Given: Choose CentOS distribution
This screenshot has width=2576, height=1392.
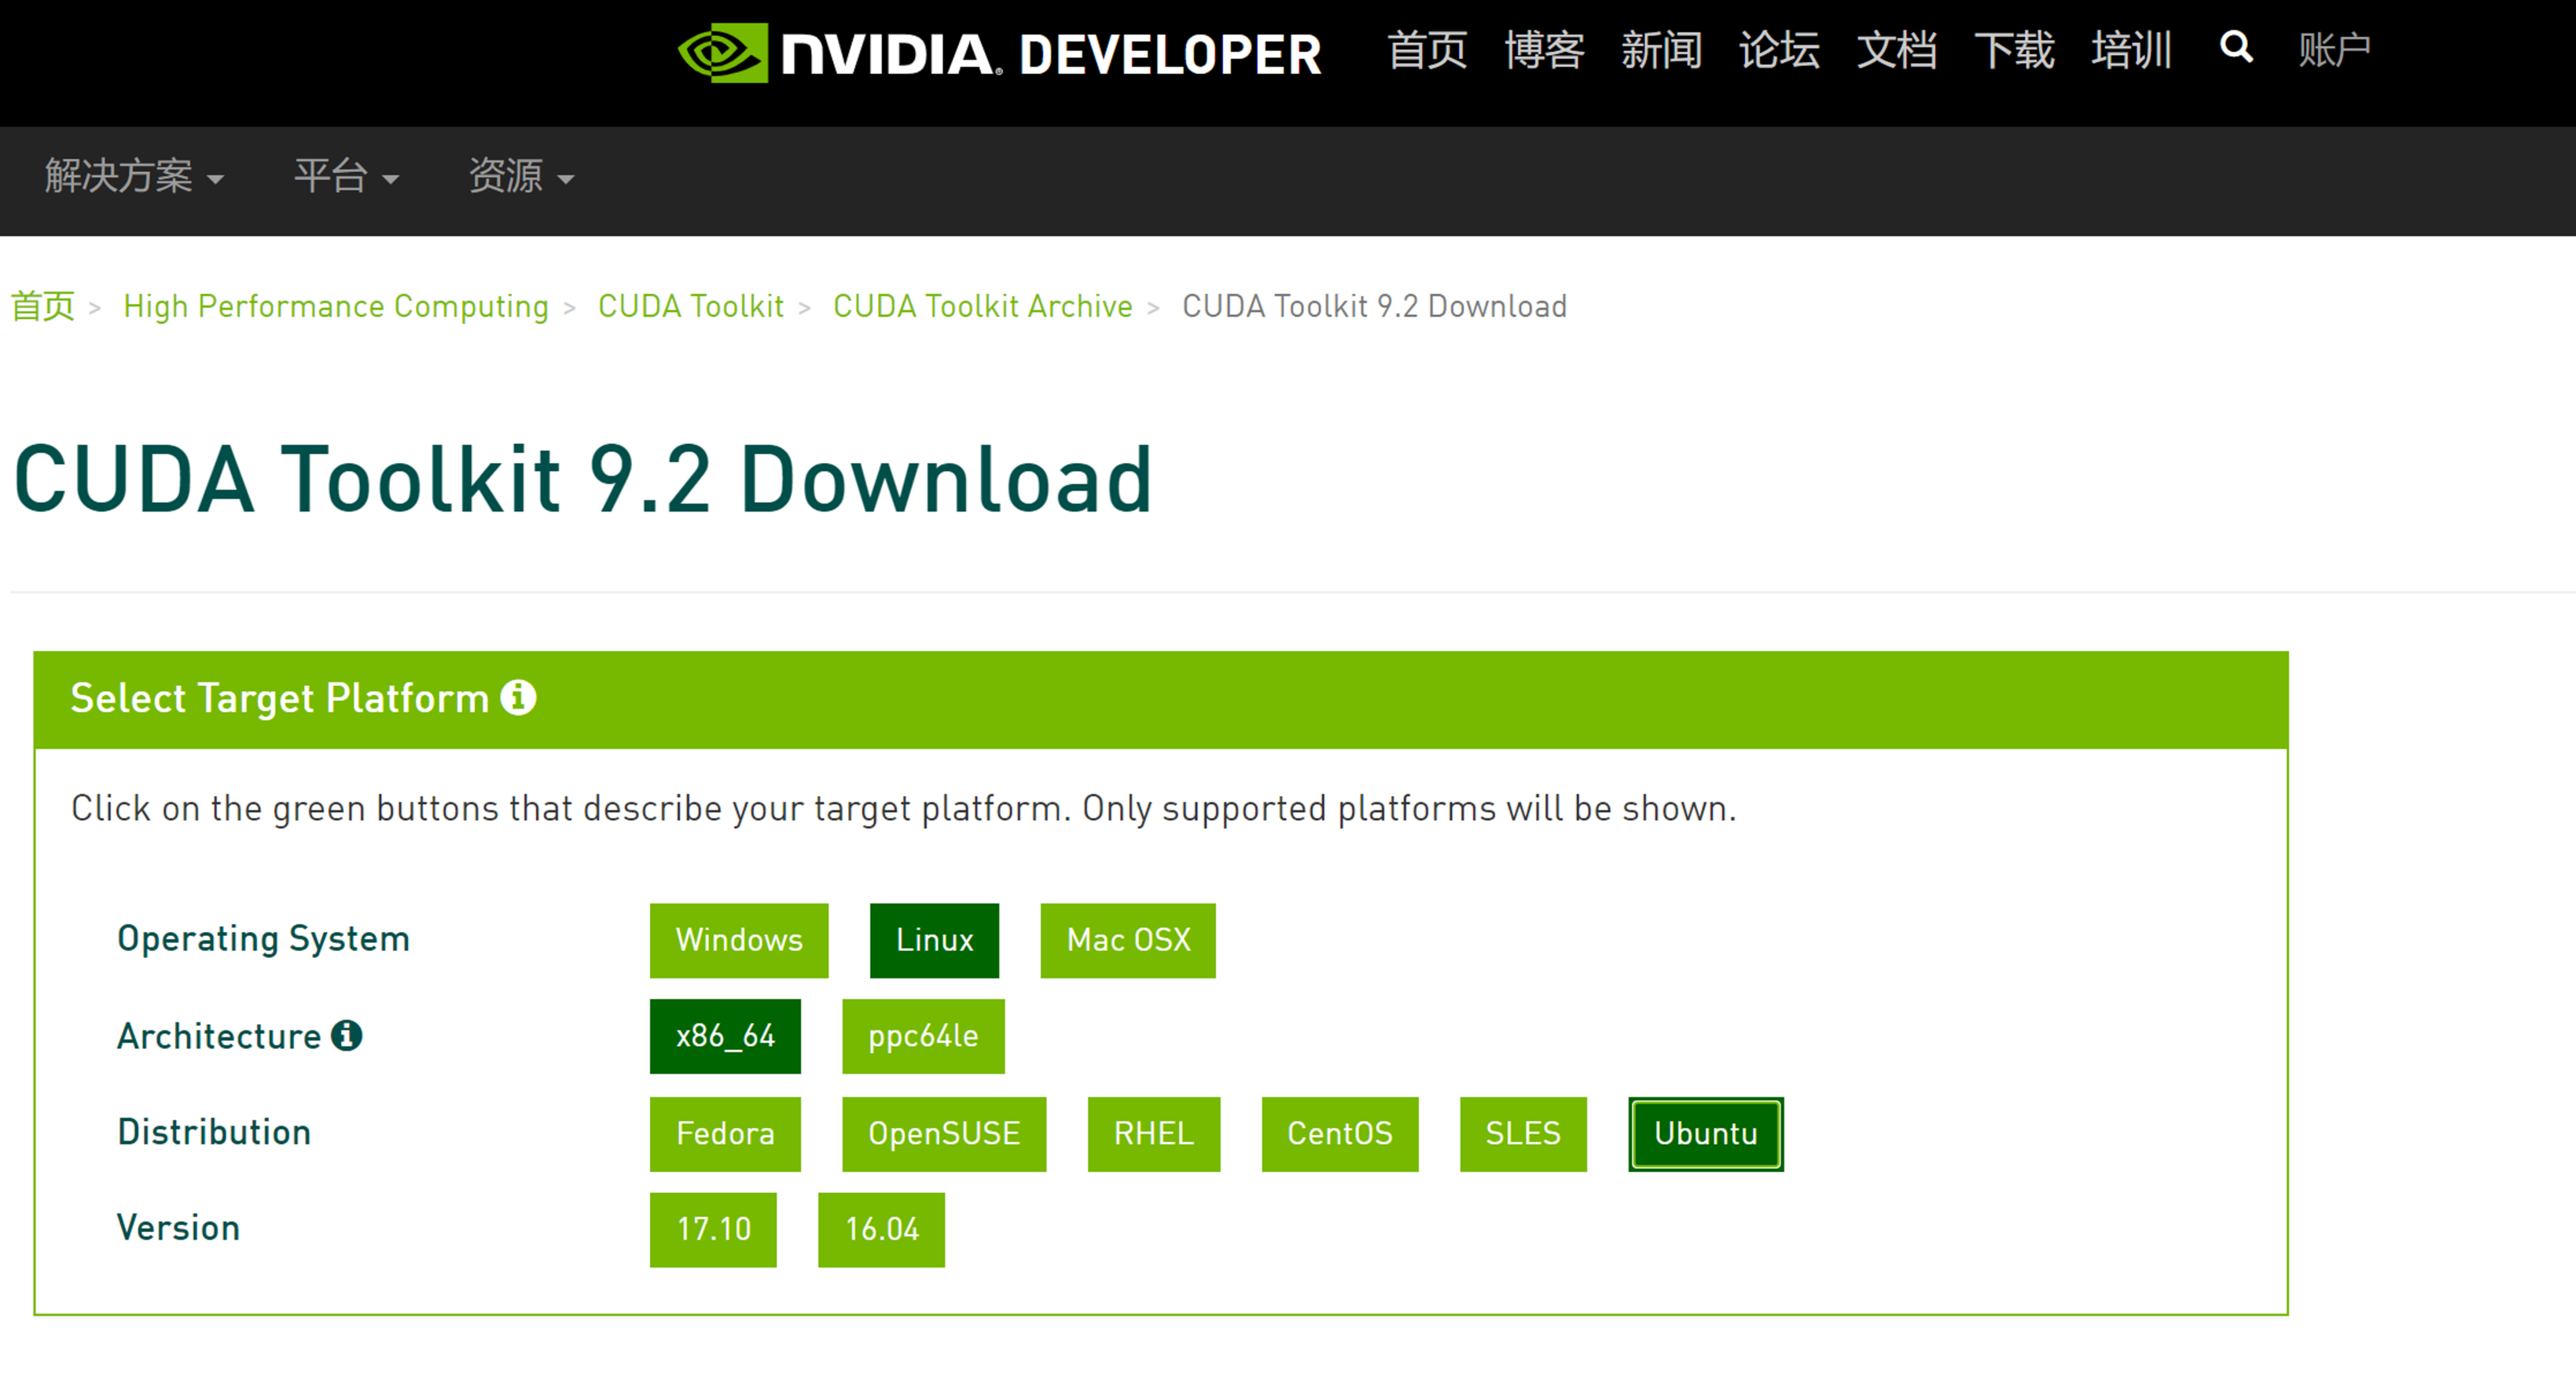Looking at the screenshot, I should (x=1339, y=1133).
